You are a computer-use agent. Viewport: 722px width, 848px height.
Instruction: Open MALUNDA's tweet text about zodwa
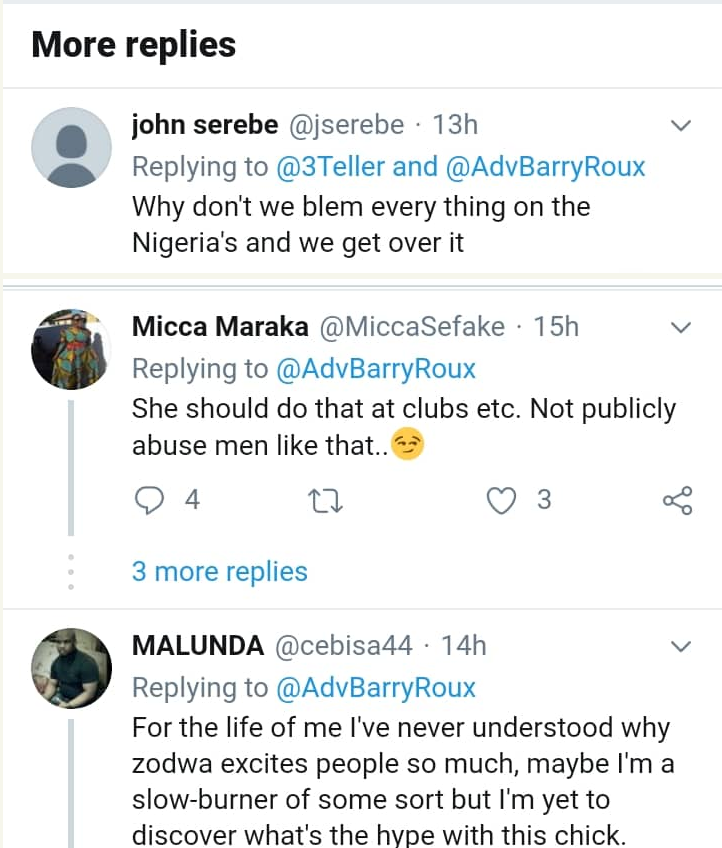pyautogui.click(x=400, y=780)
